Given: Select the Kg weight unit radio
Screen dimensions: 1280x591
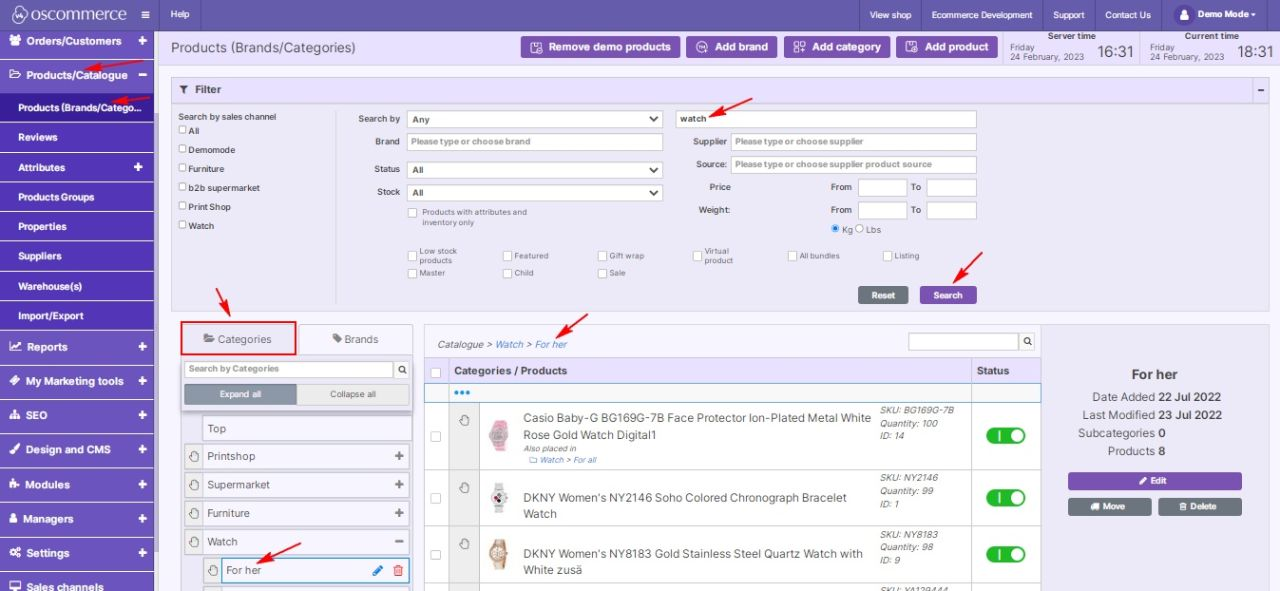Looking at the screenshot, I should coord(836,229).
